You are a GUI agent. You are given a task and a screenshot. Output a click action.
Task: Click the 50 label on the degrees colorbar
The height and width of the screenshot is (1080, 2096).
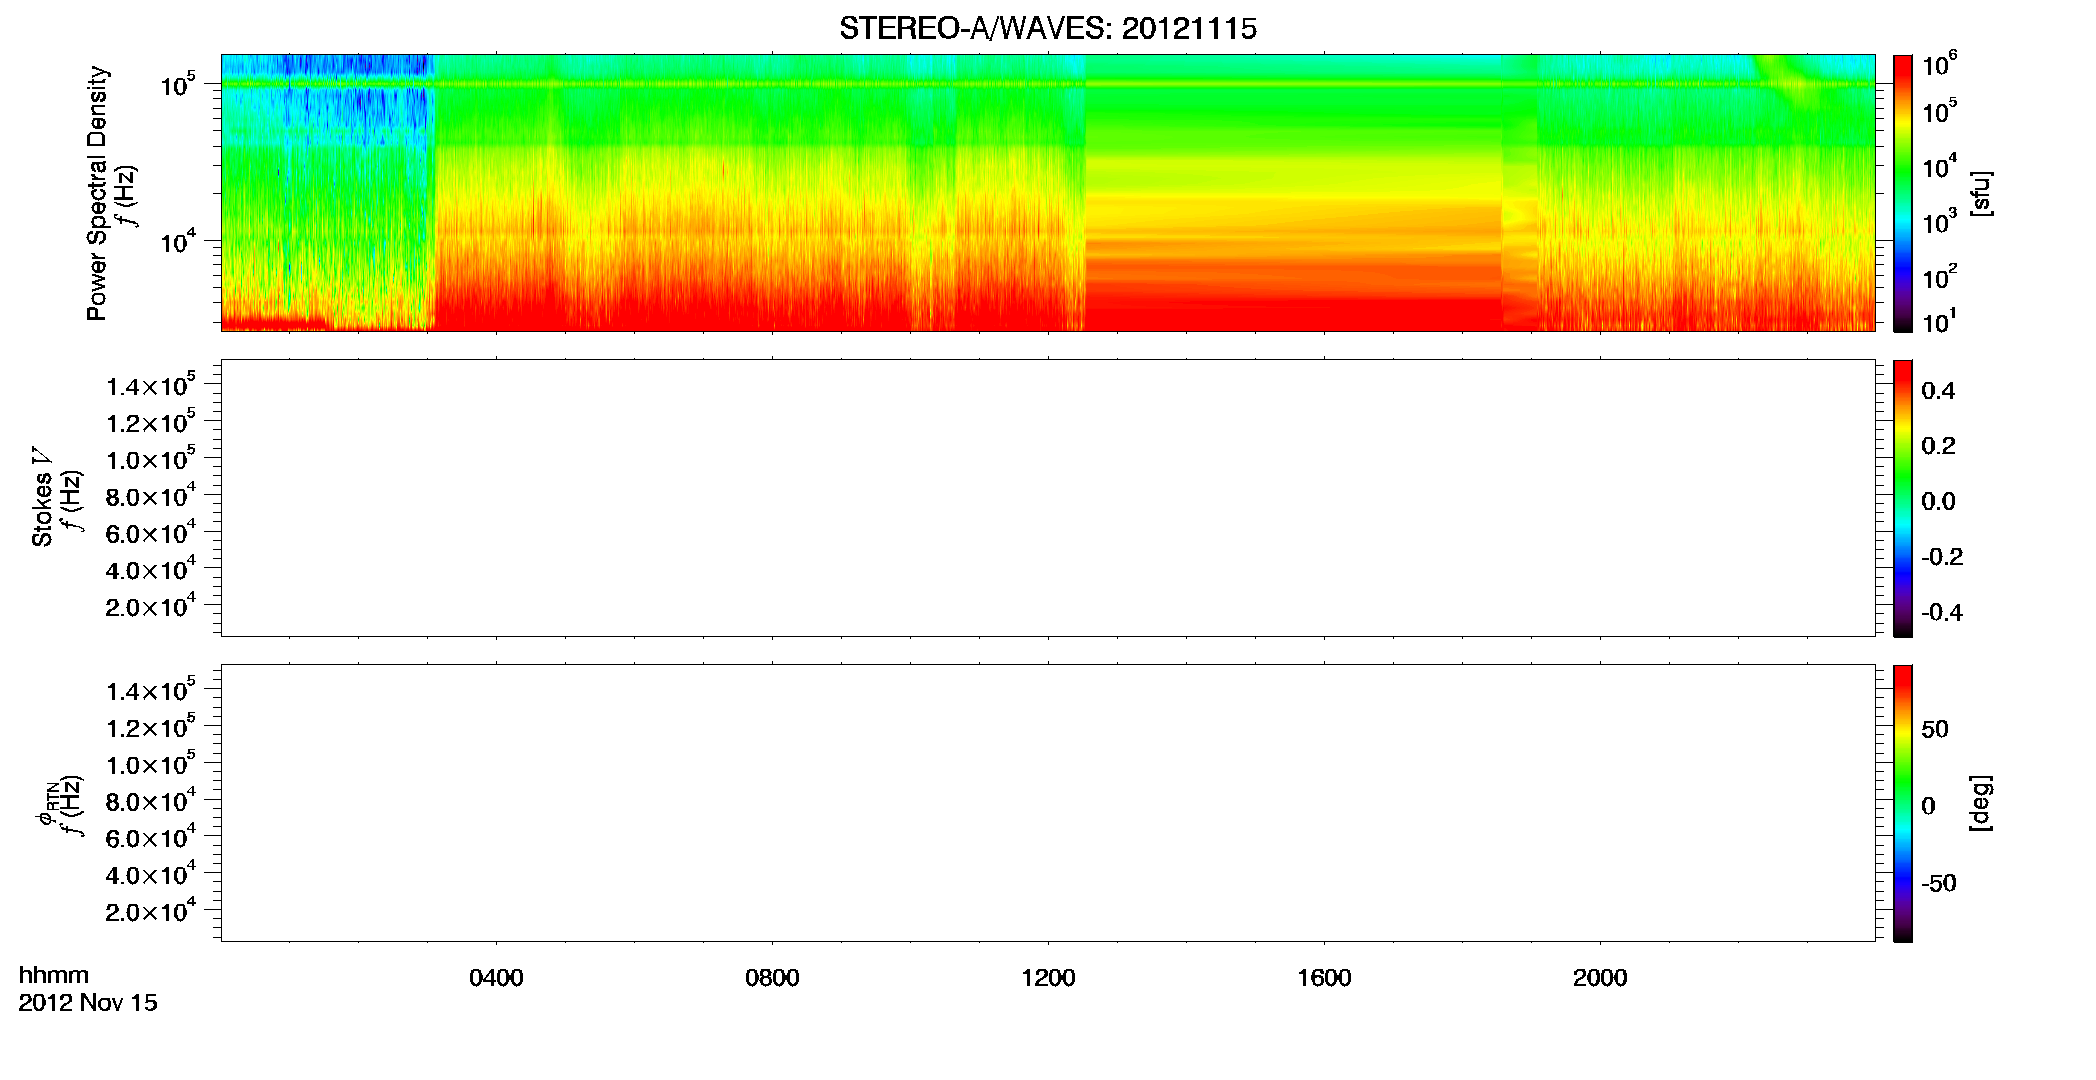point(1935,729)
